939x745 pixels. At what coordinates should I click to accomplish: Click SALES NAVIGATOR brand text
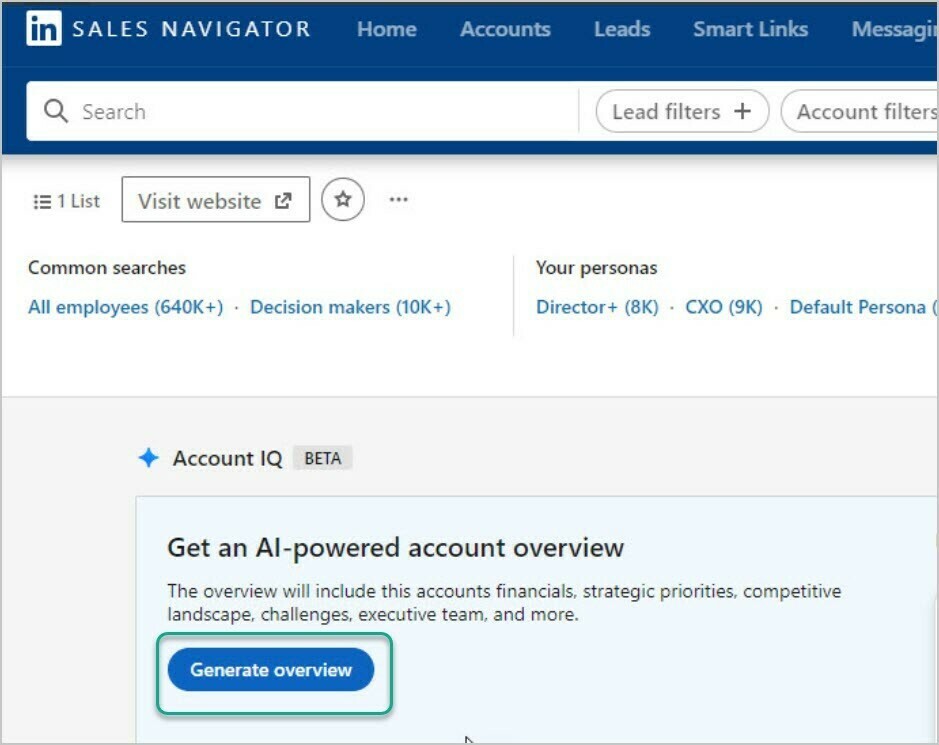point(191,29)
